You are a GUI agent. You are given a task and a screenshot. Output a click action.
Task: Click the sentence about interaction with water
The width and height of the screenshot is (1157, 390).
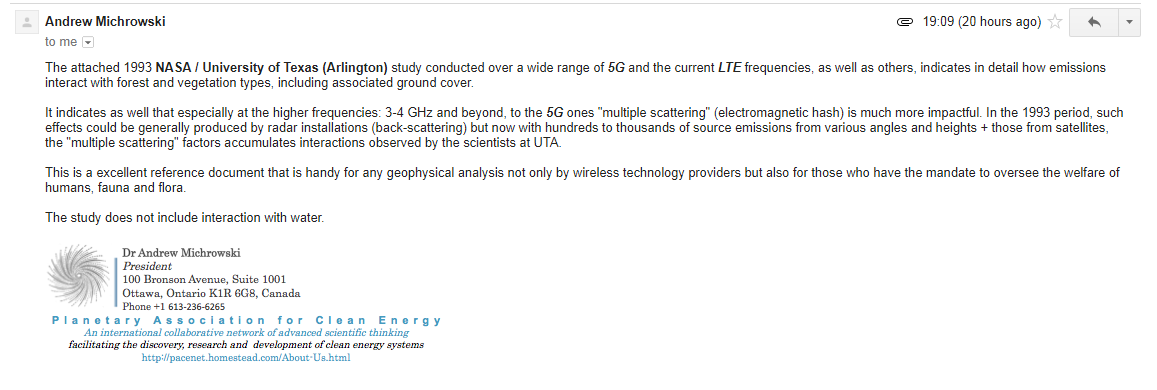(184, 217)
